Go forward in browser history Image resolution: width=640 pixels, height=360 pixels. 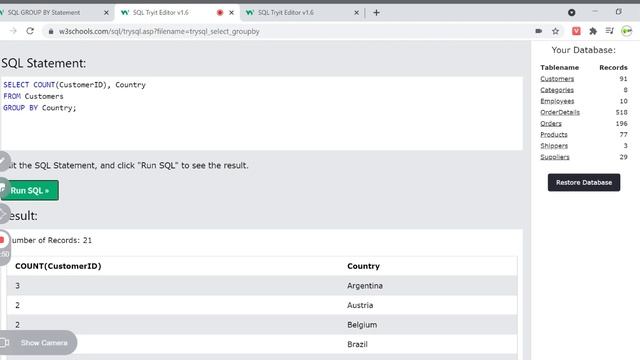[x=13, y=31]
